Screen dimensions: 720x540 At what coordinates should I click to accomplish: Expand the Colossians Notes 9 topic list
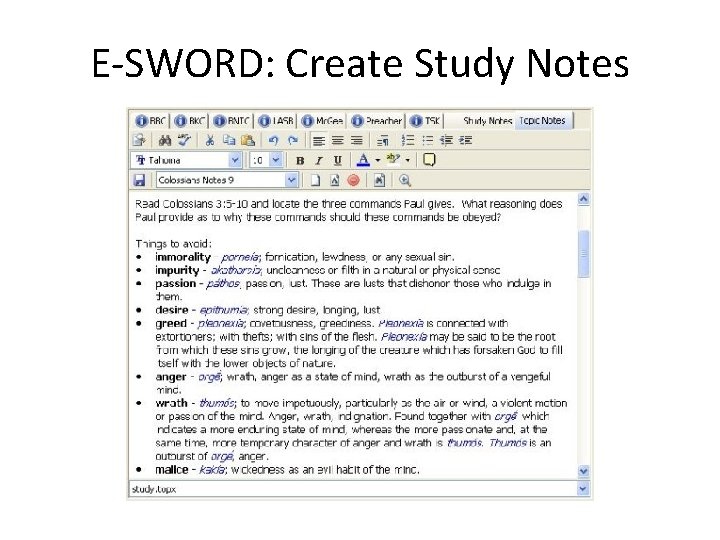click(291, 180)
